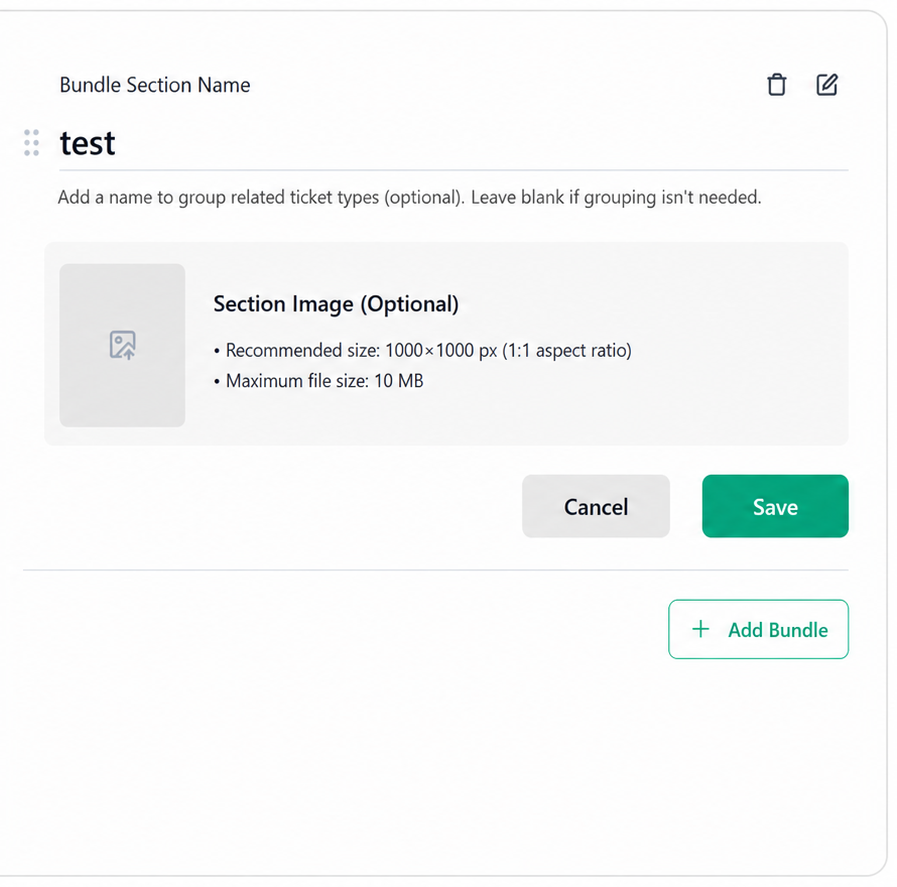
Task: Click the plus icon in Add Bundle
Action: coord(700,629)
